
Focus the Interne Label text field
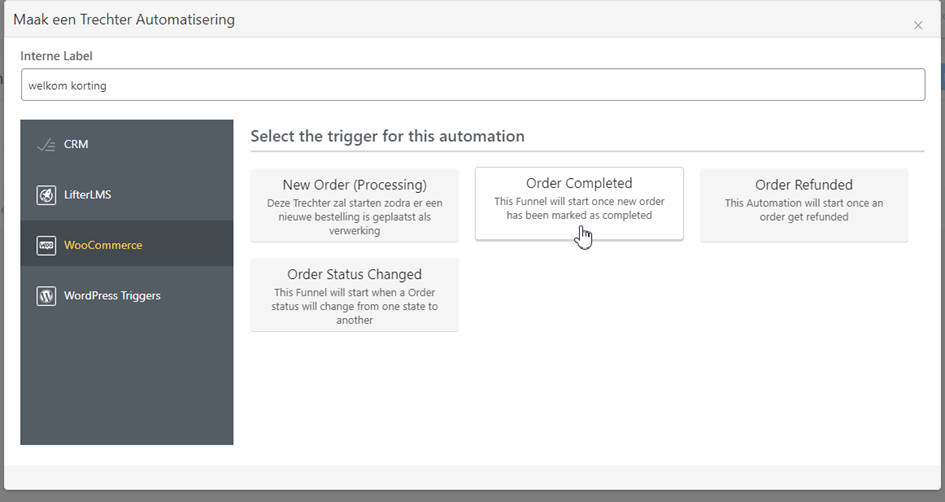[472, 85]
